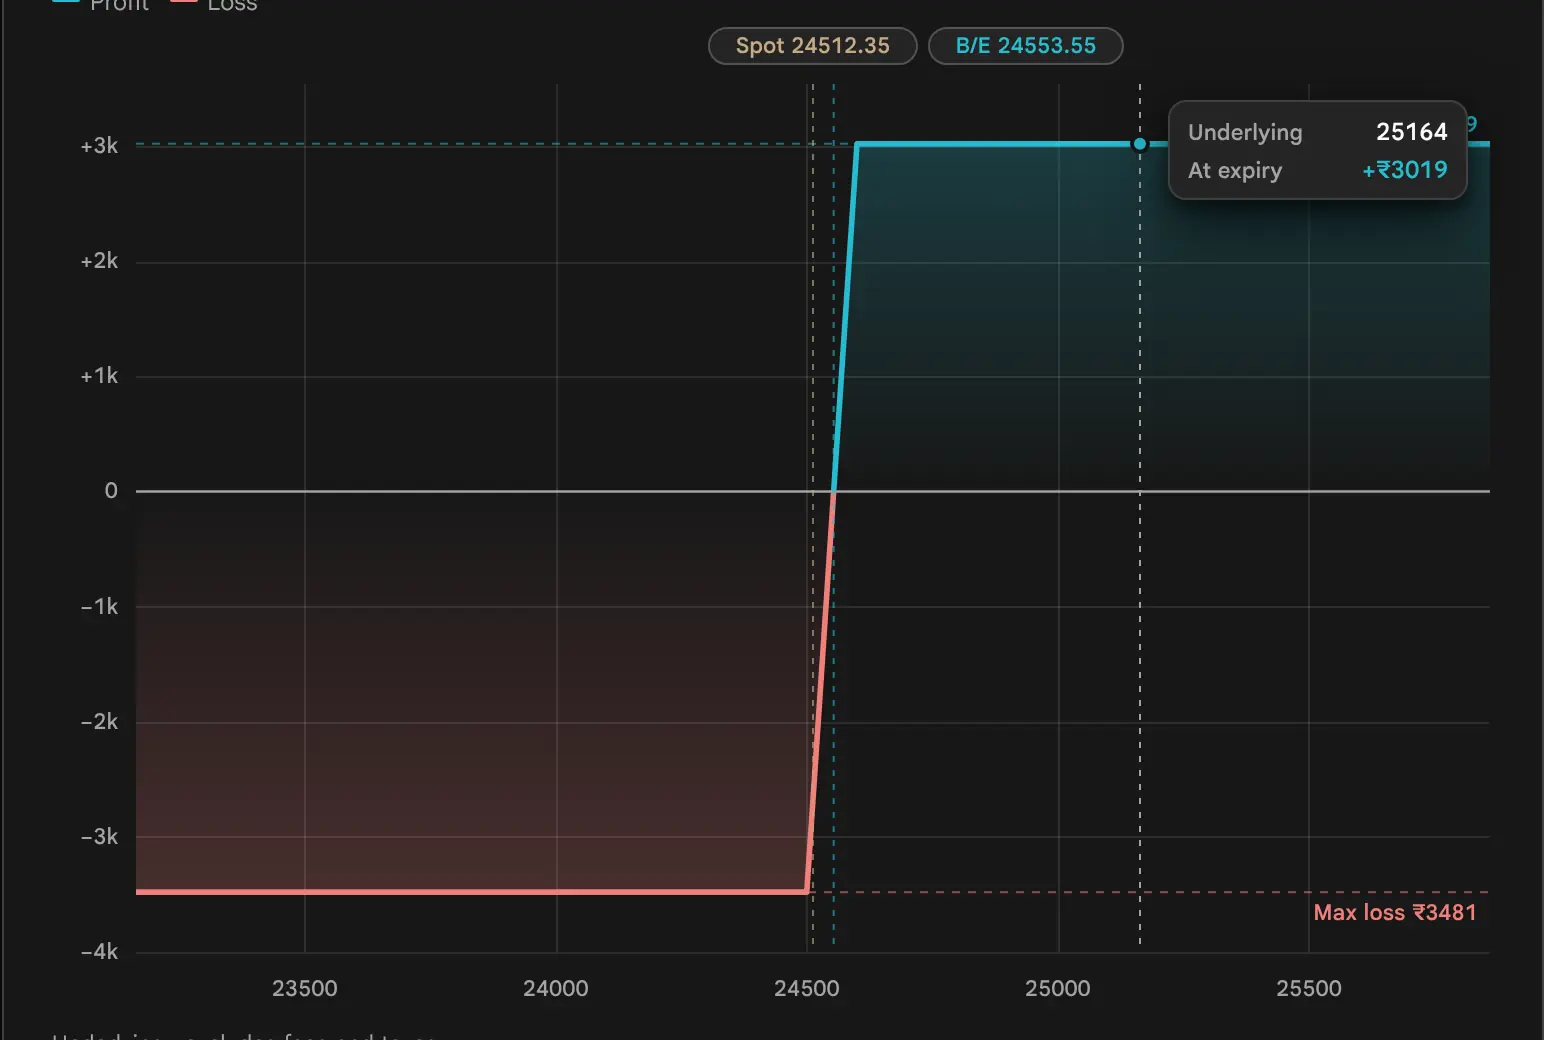Click the −4k y-axis label
Image resolution: width=1544 pixels, height=1040 pixels.
point(99,952)
